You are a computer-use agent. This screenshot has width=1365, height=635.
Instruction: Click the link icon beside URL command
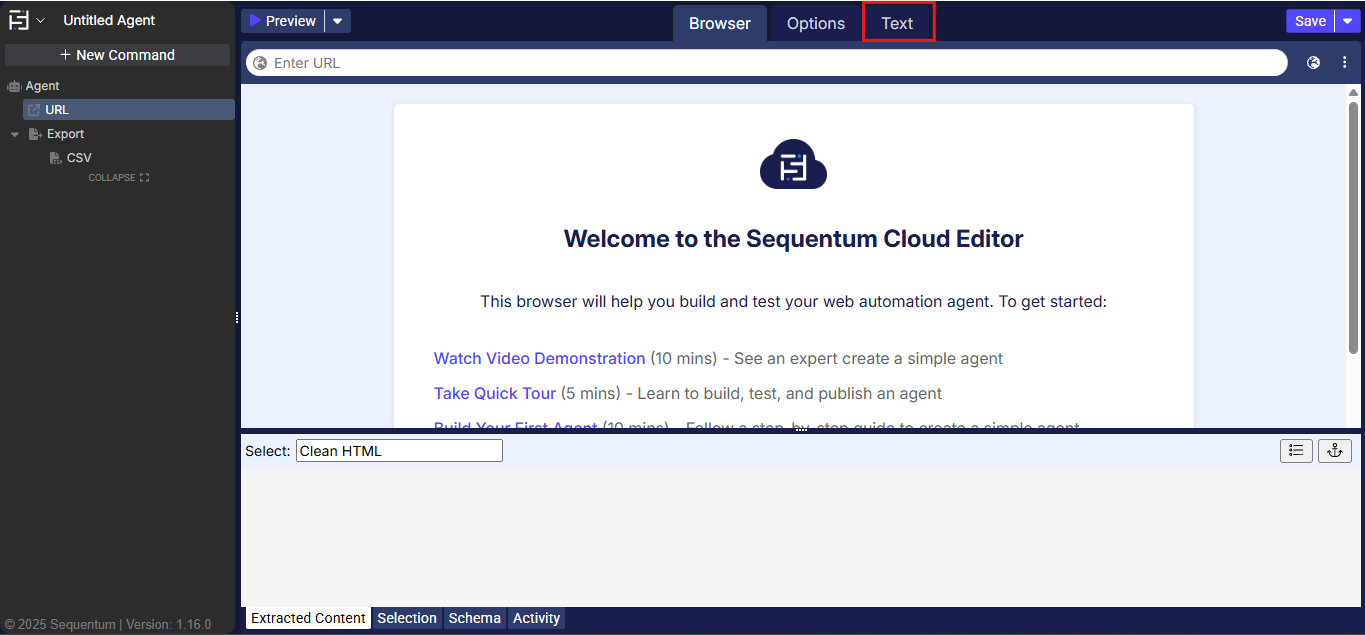click(x=34, y=110)
